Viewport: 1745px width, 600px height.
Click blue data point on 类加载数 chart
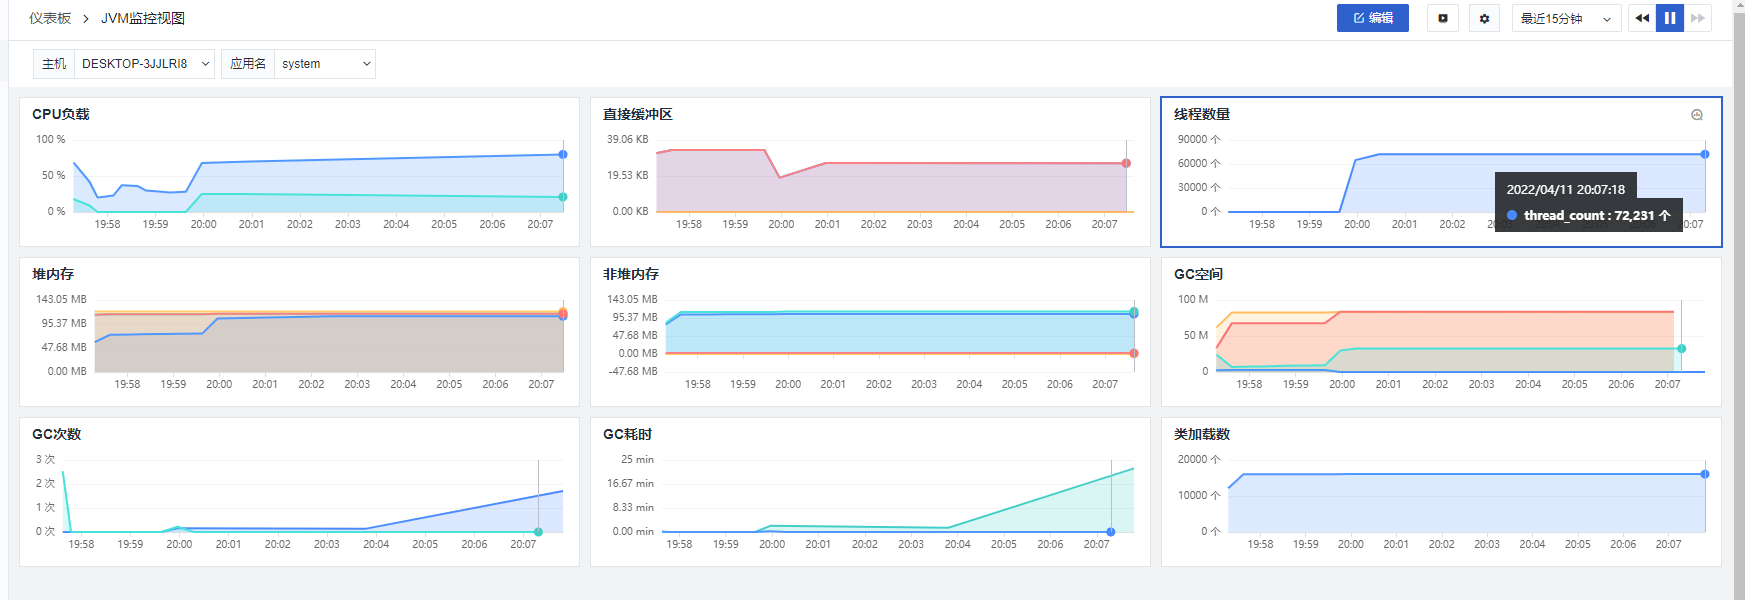[1705, 474]
